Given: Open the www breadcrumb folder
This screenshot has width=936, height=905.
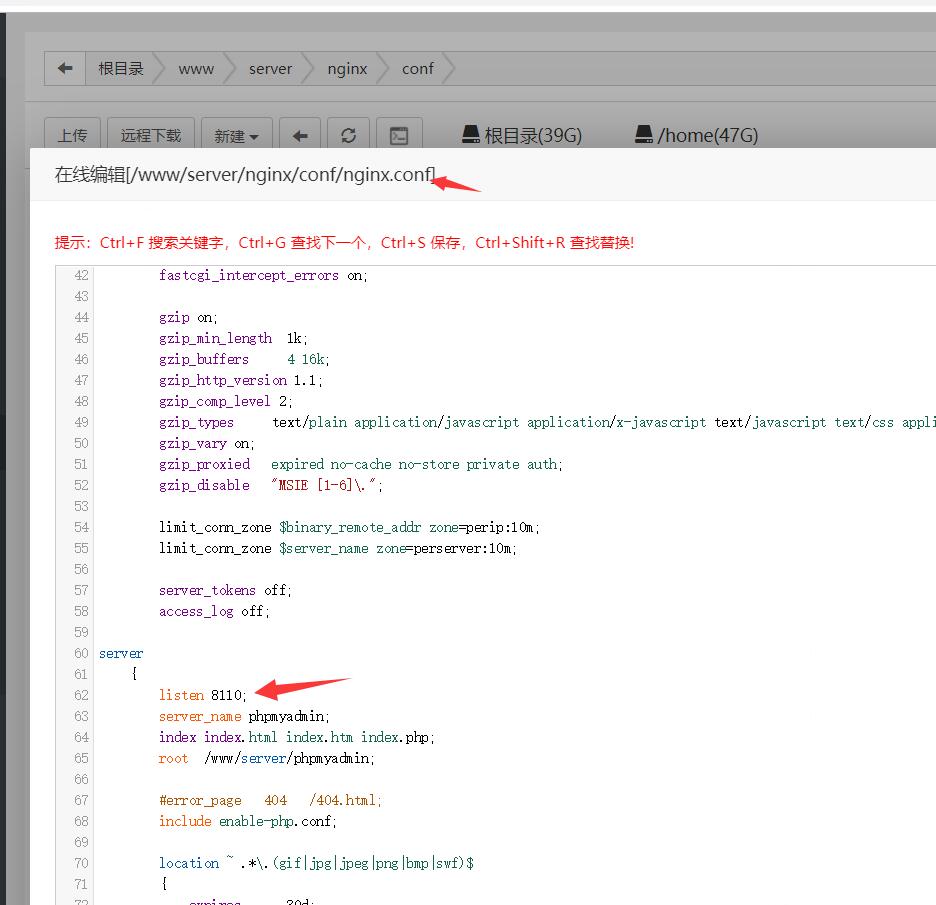Looking at the screenshot, I should pos(196,69).
